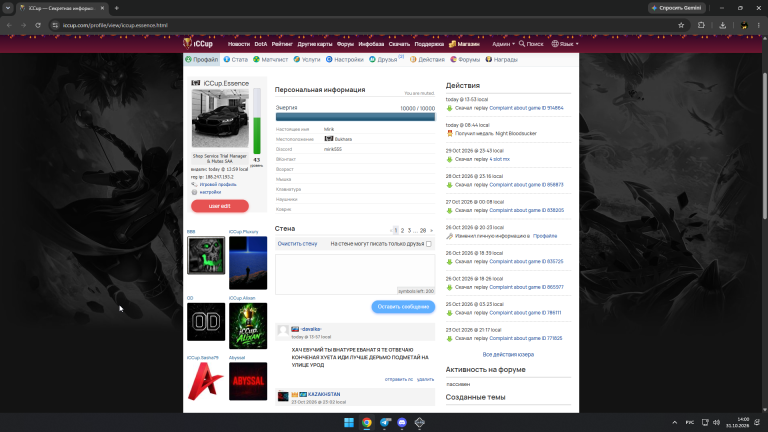Go to wall page 28
The image size is (768, 432).
click(x=423, y=230)
